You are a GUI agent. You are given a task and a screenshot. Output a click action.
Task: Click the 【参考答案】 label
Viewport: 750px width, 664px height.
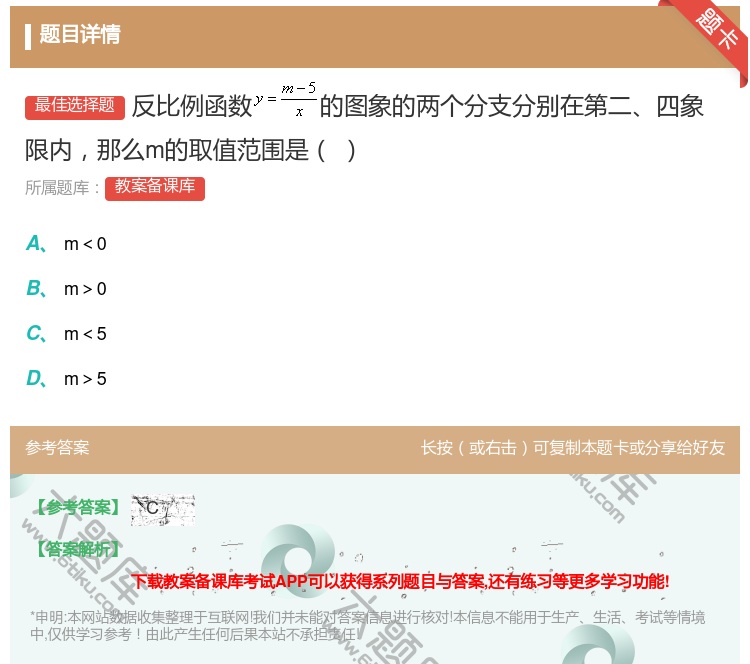coord(77,508)
